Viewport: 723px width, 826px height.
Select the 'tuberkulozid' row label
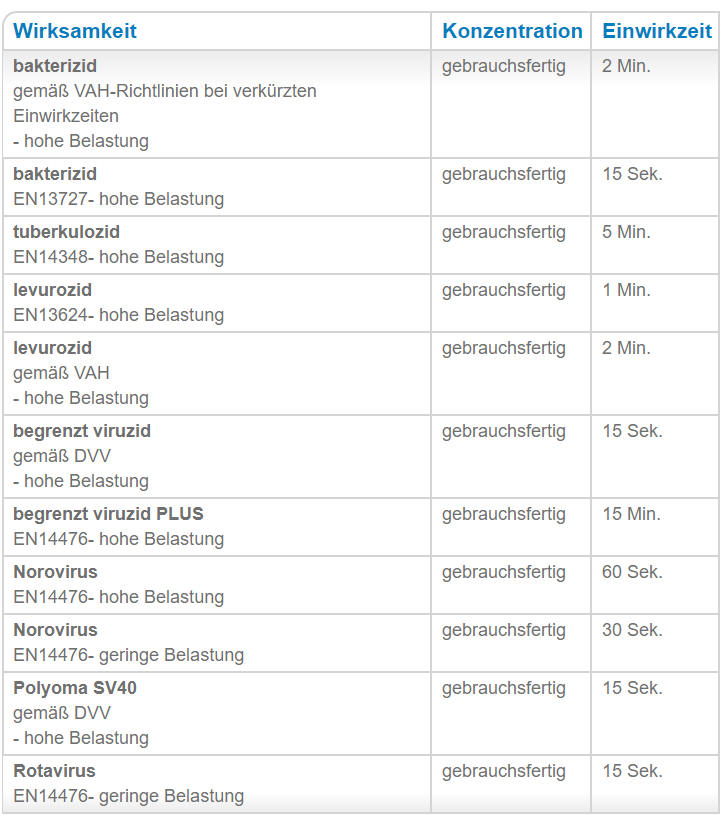[66, 232]
